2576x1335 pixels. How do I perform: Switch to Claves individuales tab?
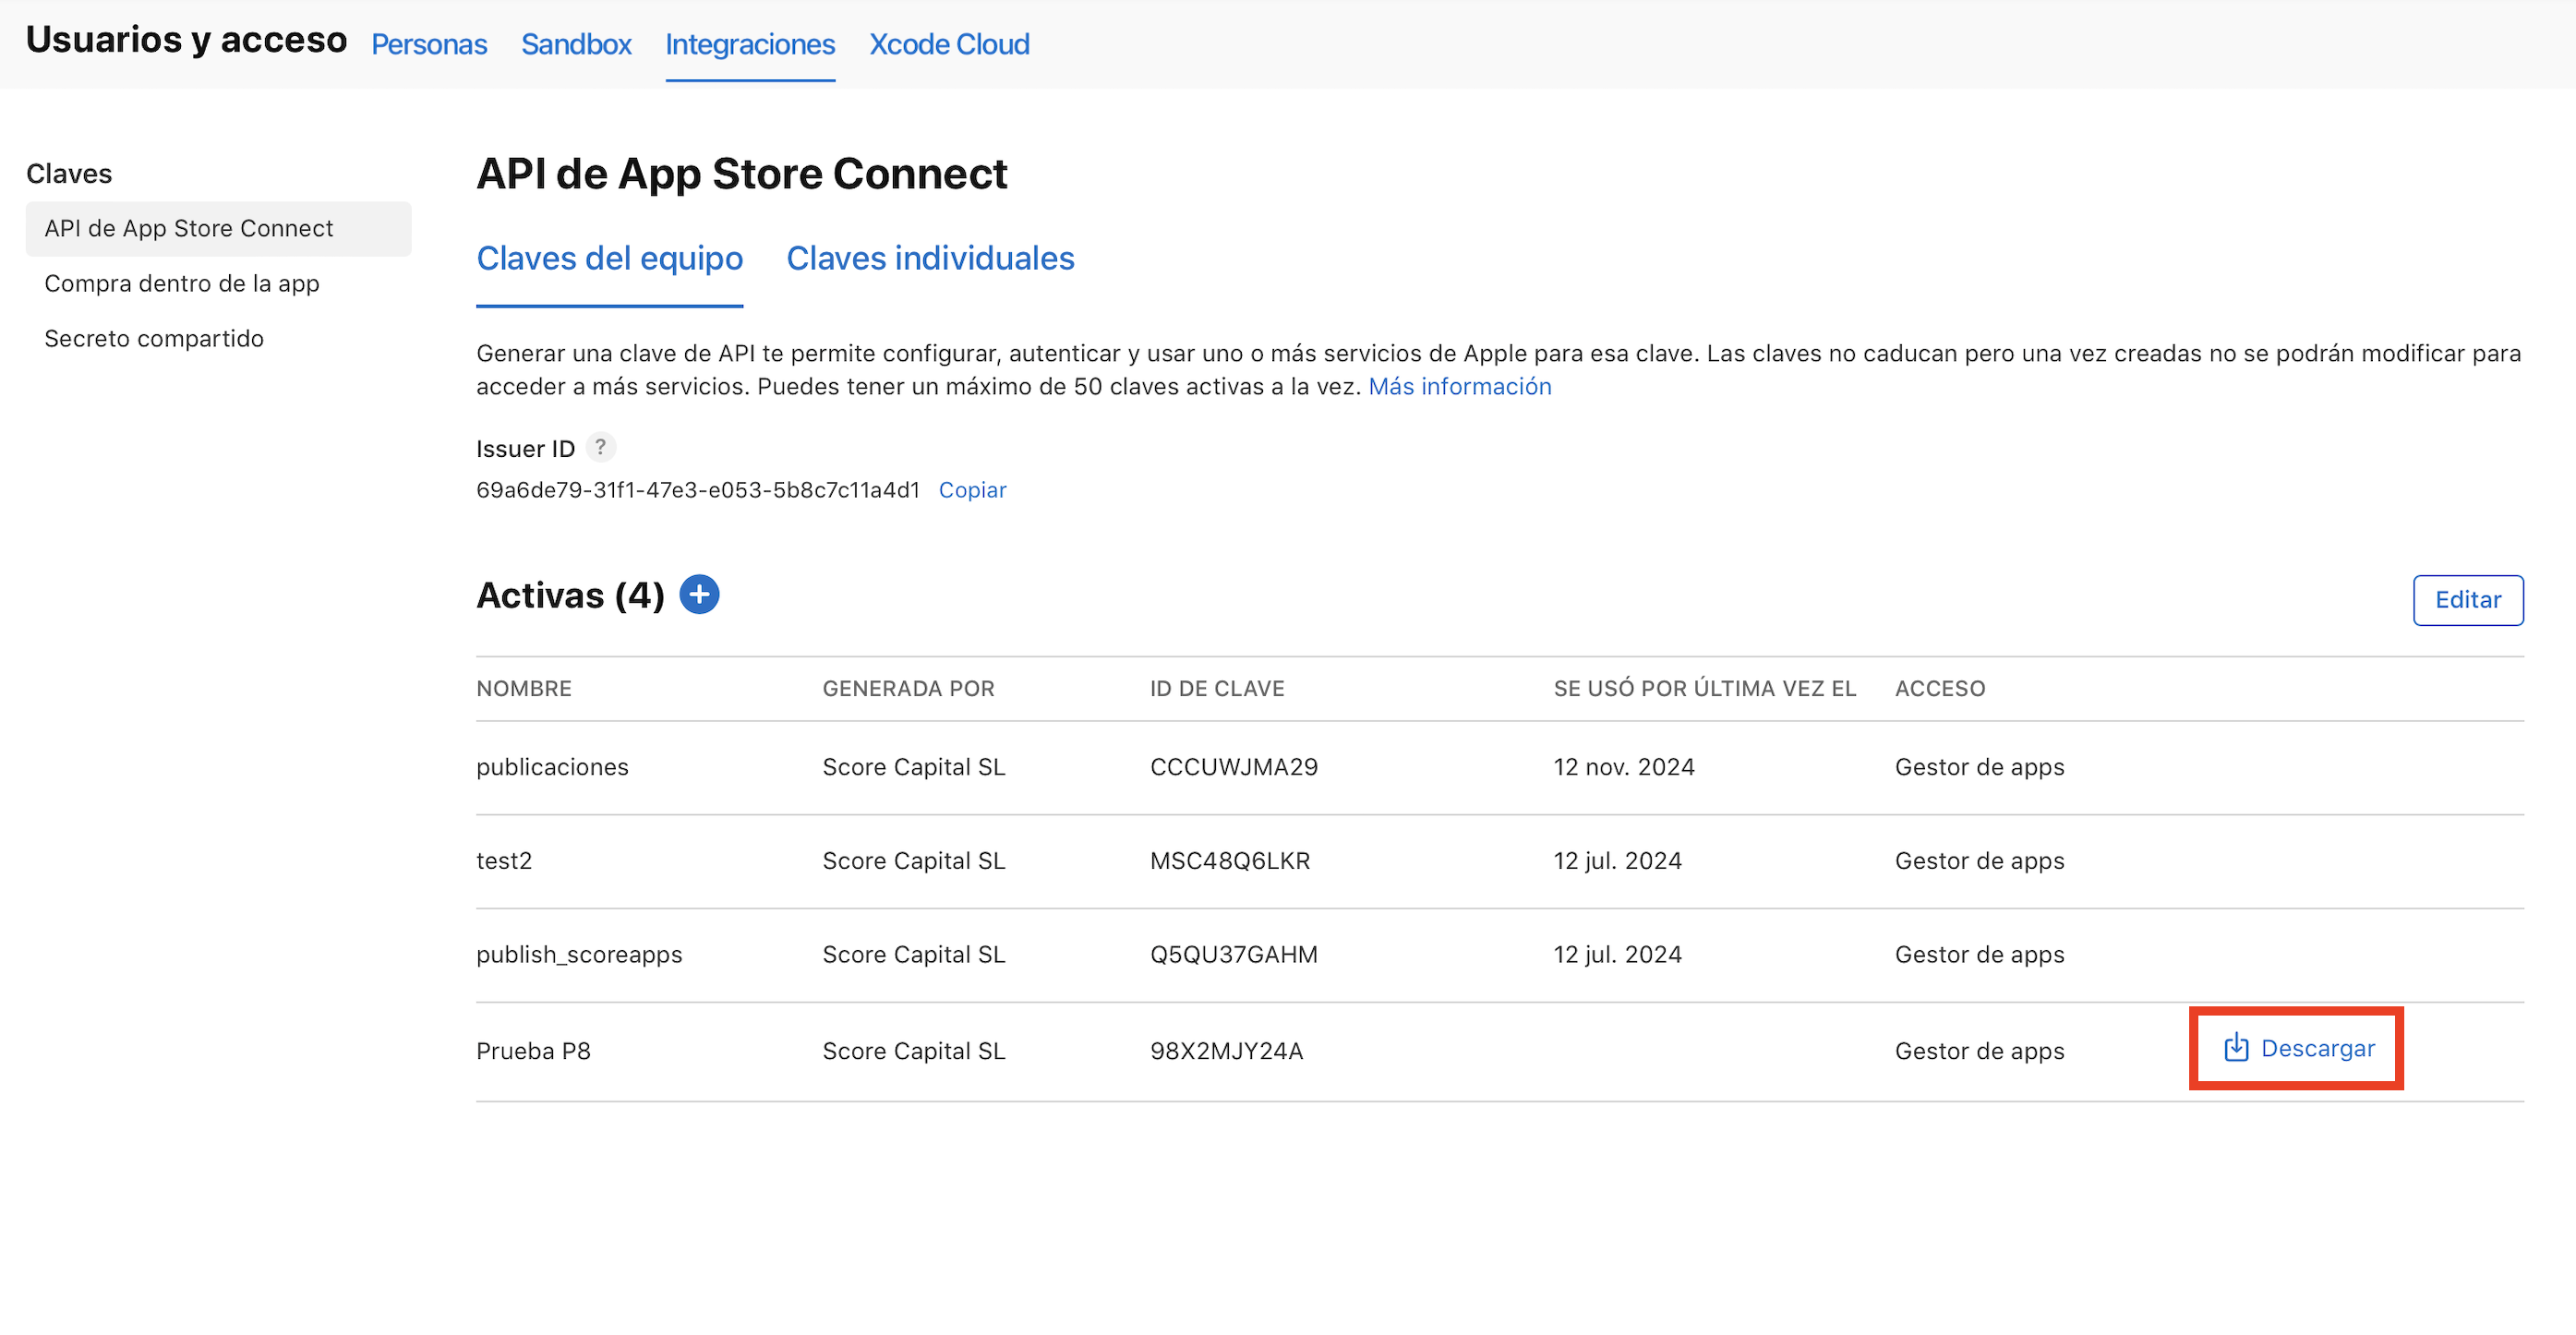tap(930, 258)
